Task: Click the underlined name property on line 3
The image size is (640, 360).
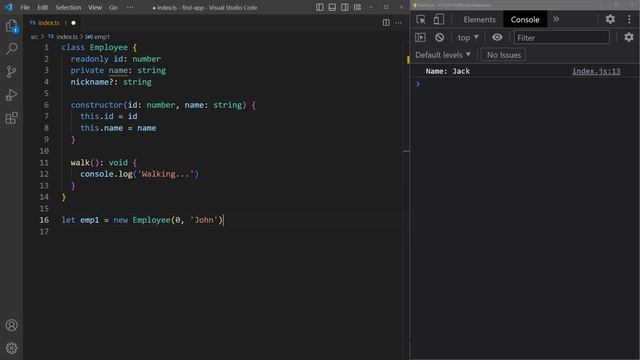Action: tap(118, 71)
